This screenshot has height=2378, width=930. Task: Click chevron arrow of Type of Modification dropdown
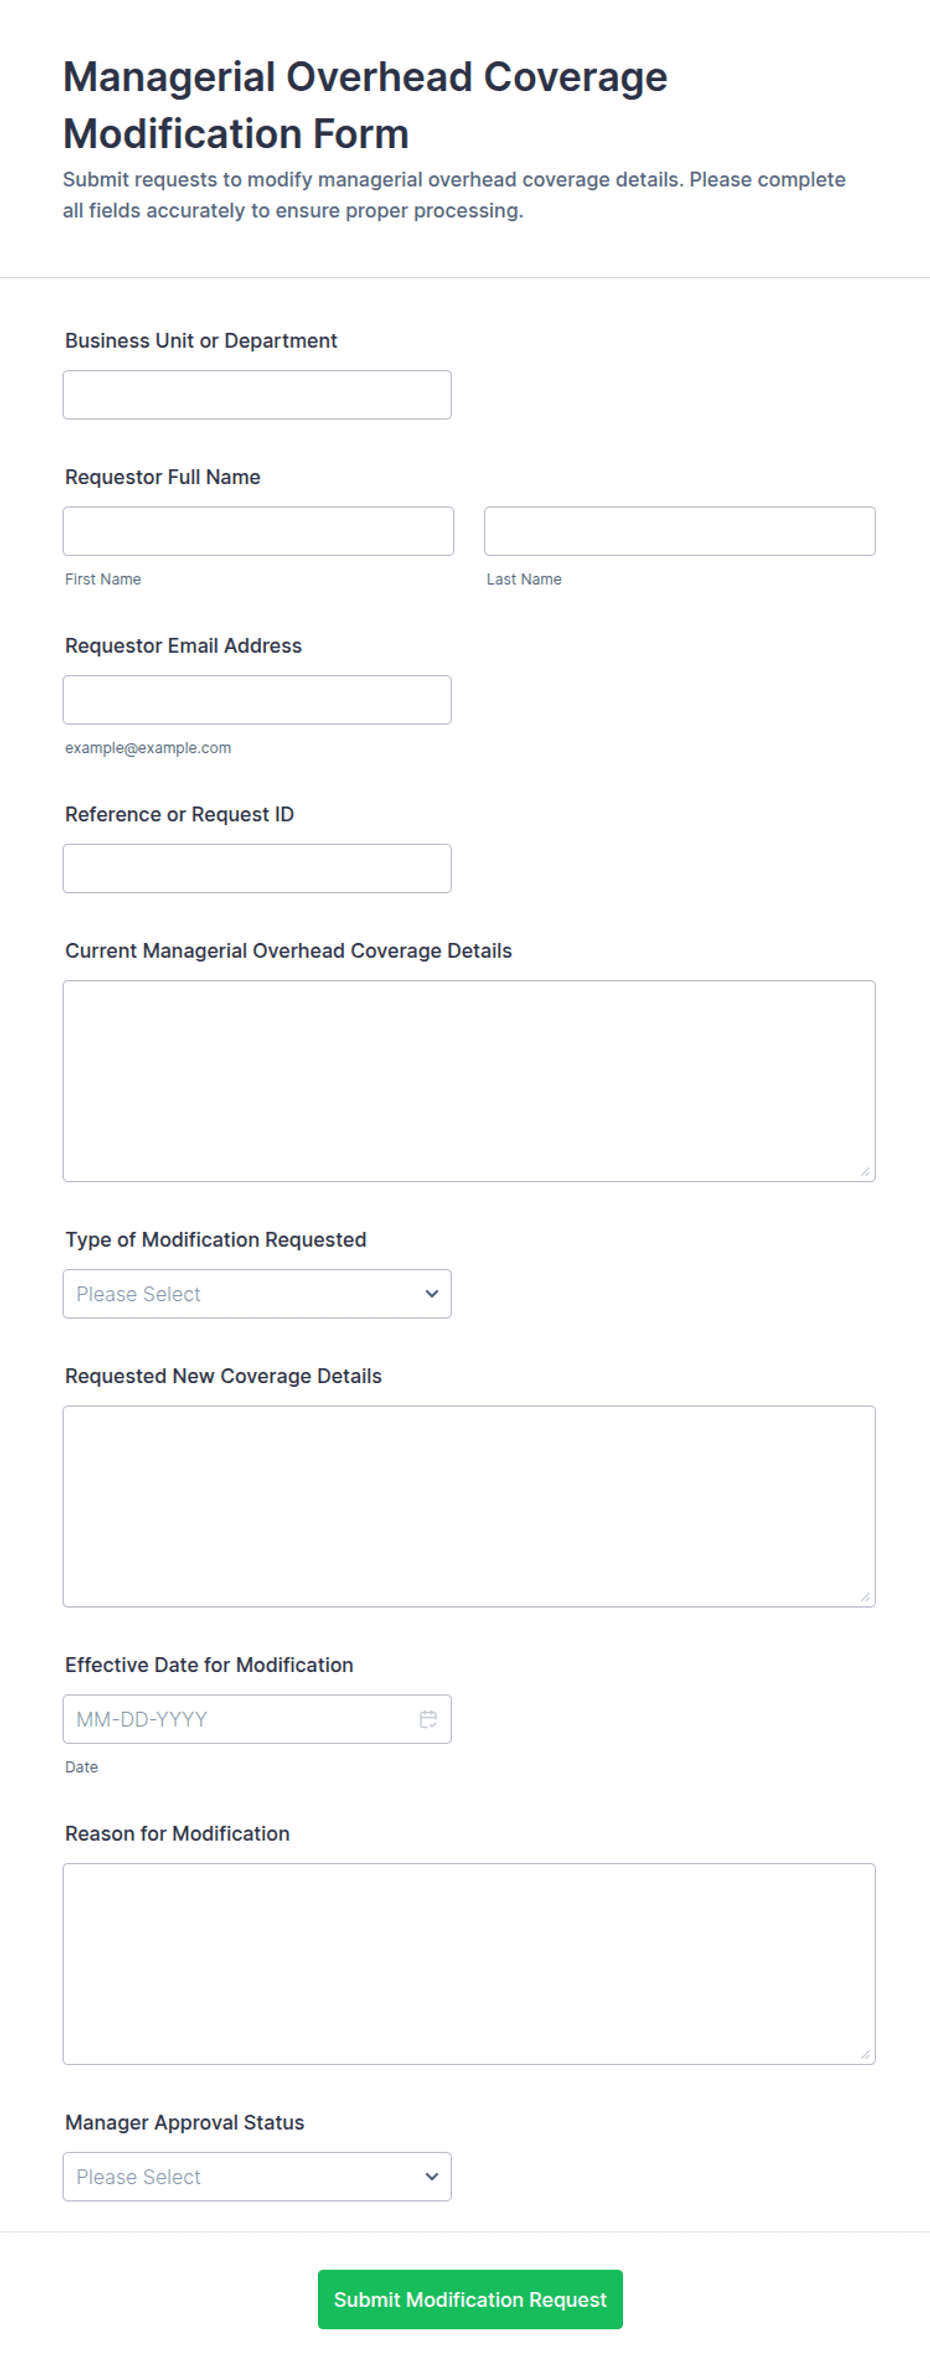pyautogui.click(x=431, y=1294)
